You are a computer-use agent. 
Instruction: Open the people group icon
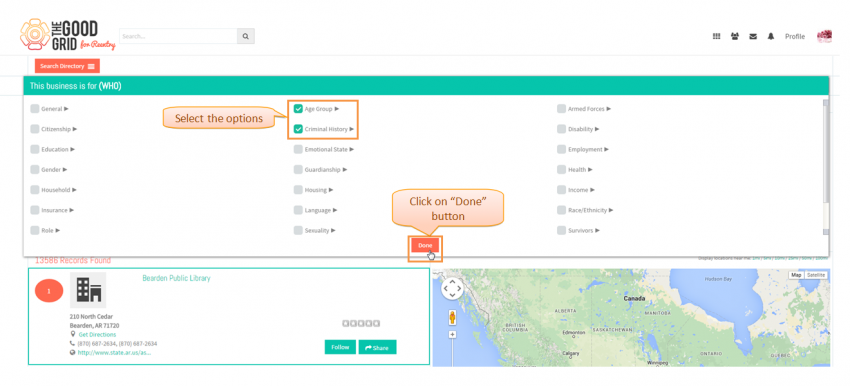[735, 36]
